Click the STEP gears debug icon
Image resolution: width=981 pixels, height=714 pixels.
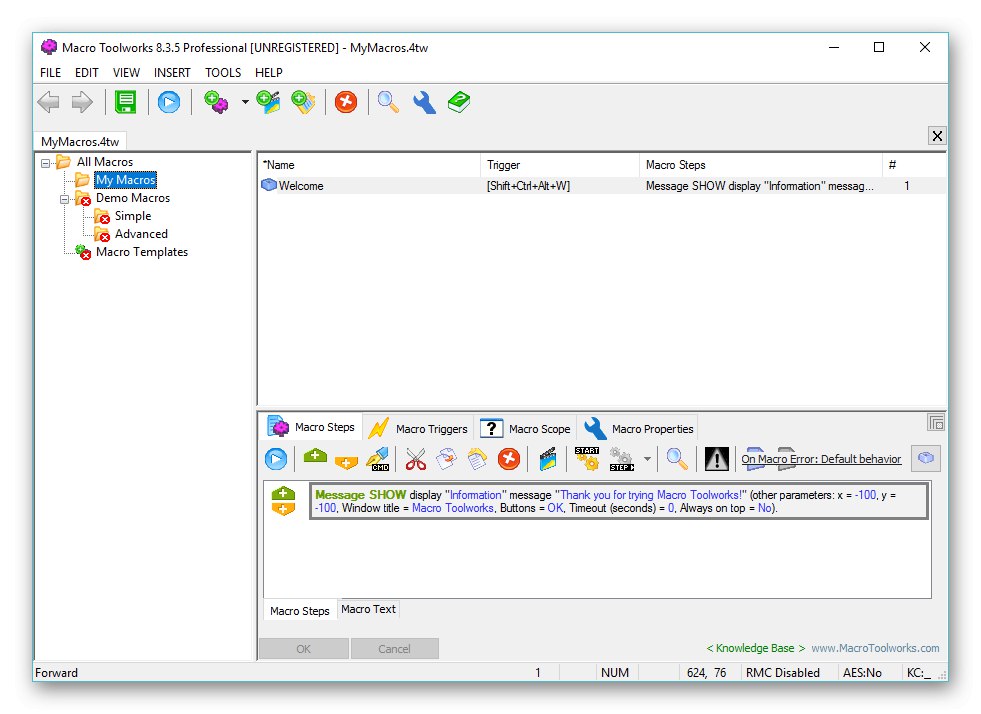(622, 459)
